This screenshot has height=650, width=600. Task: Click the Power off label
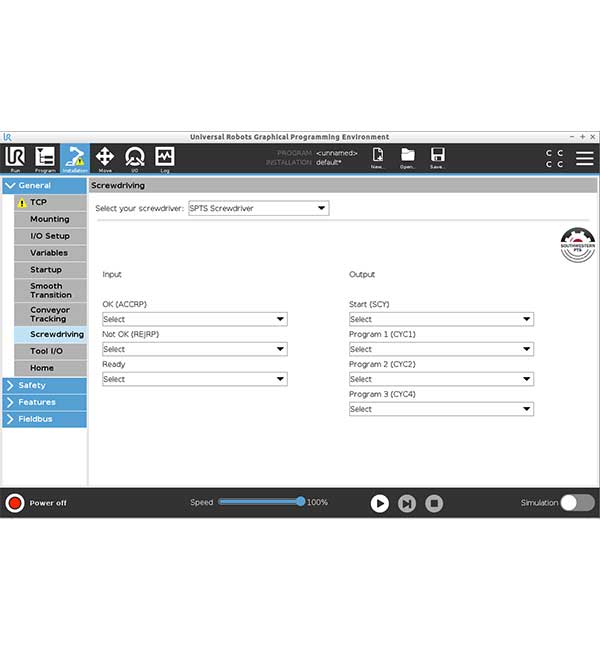48,503
